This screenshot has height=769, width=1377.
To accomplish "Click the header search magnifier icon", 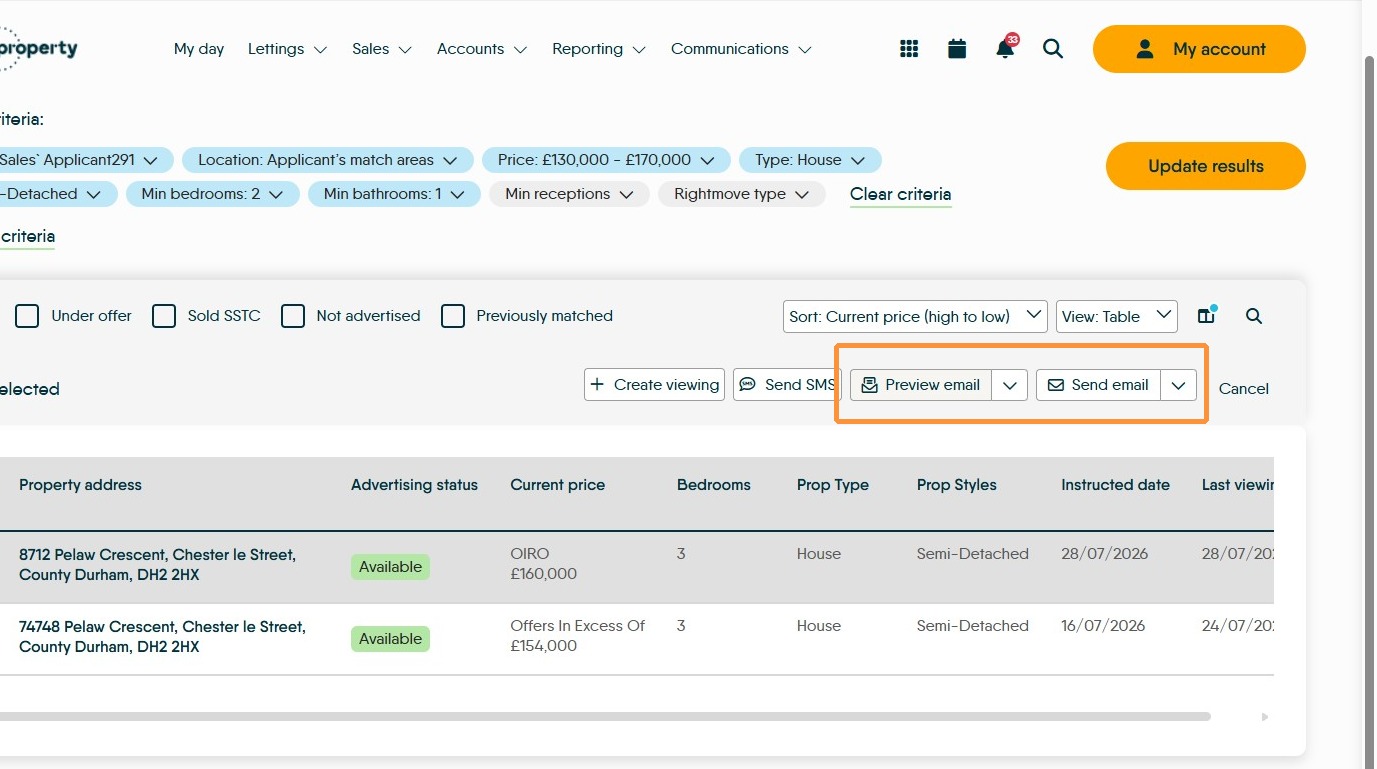I will pyautogui.click(x=1053, y=49).
